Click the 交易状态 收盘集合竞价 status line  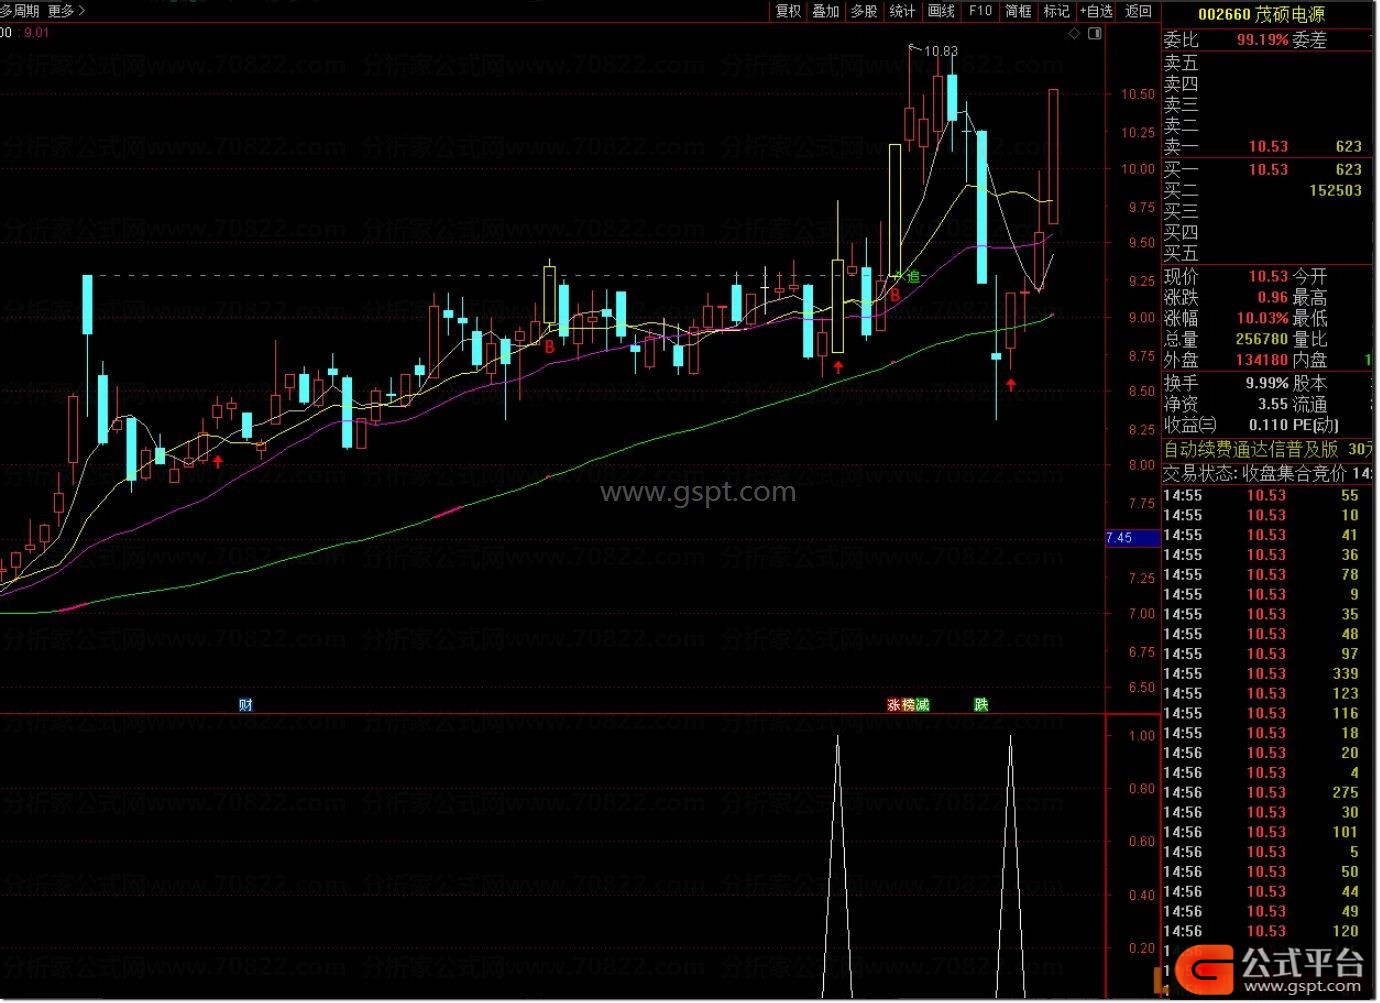click(1267, 472)
